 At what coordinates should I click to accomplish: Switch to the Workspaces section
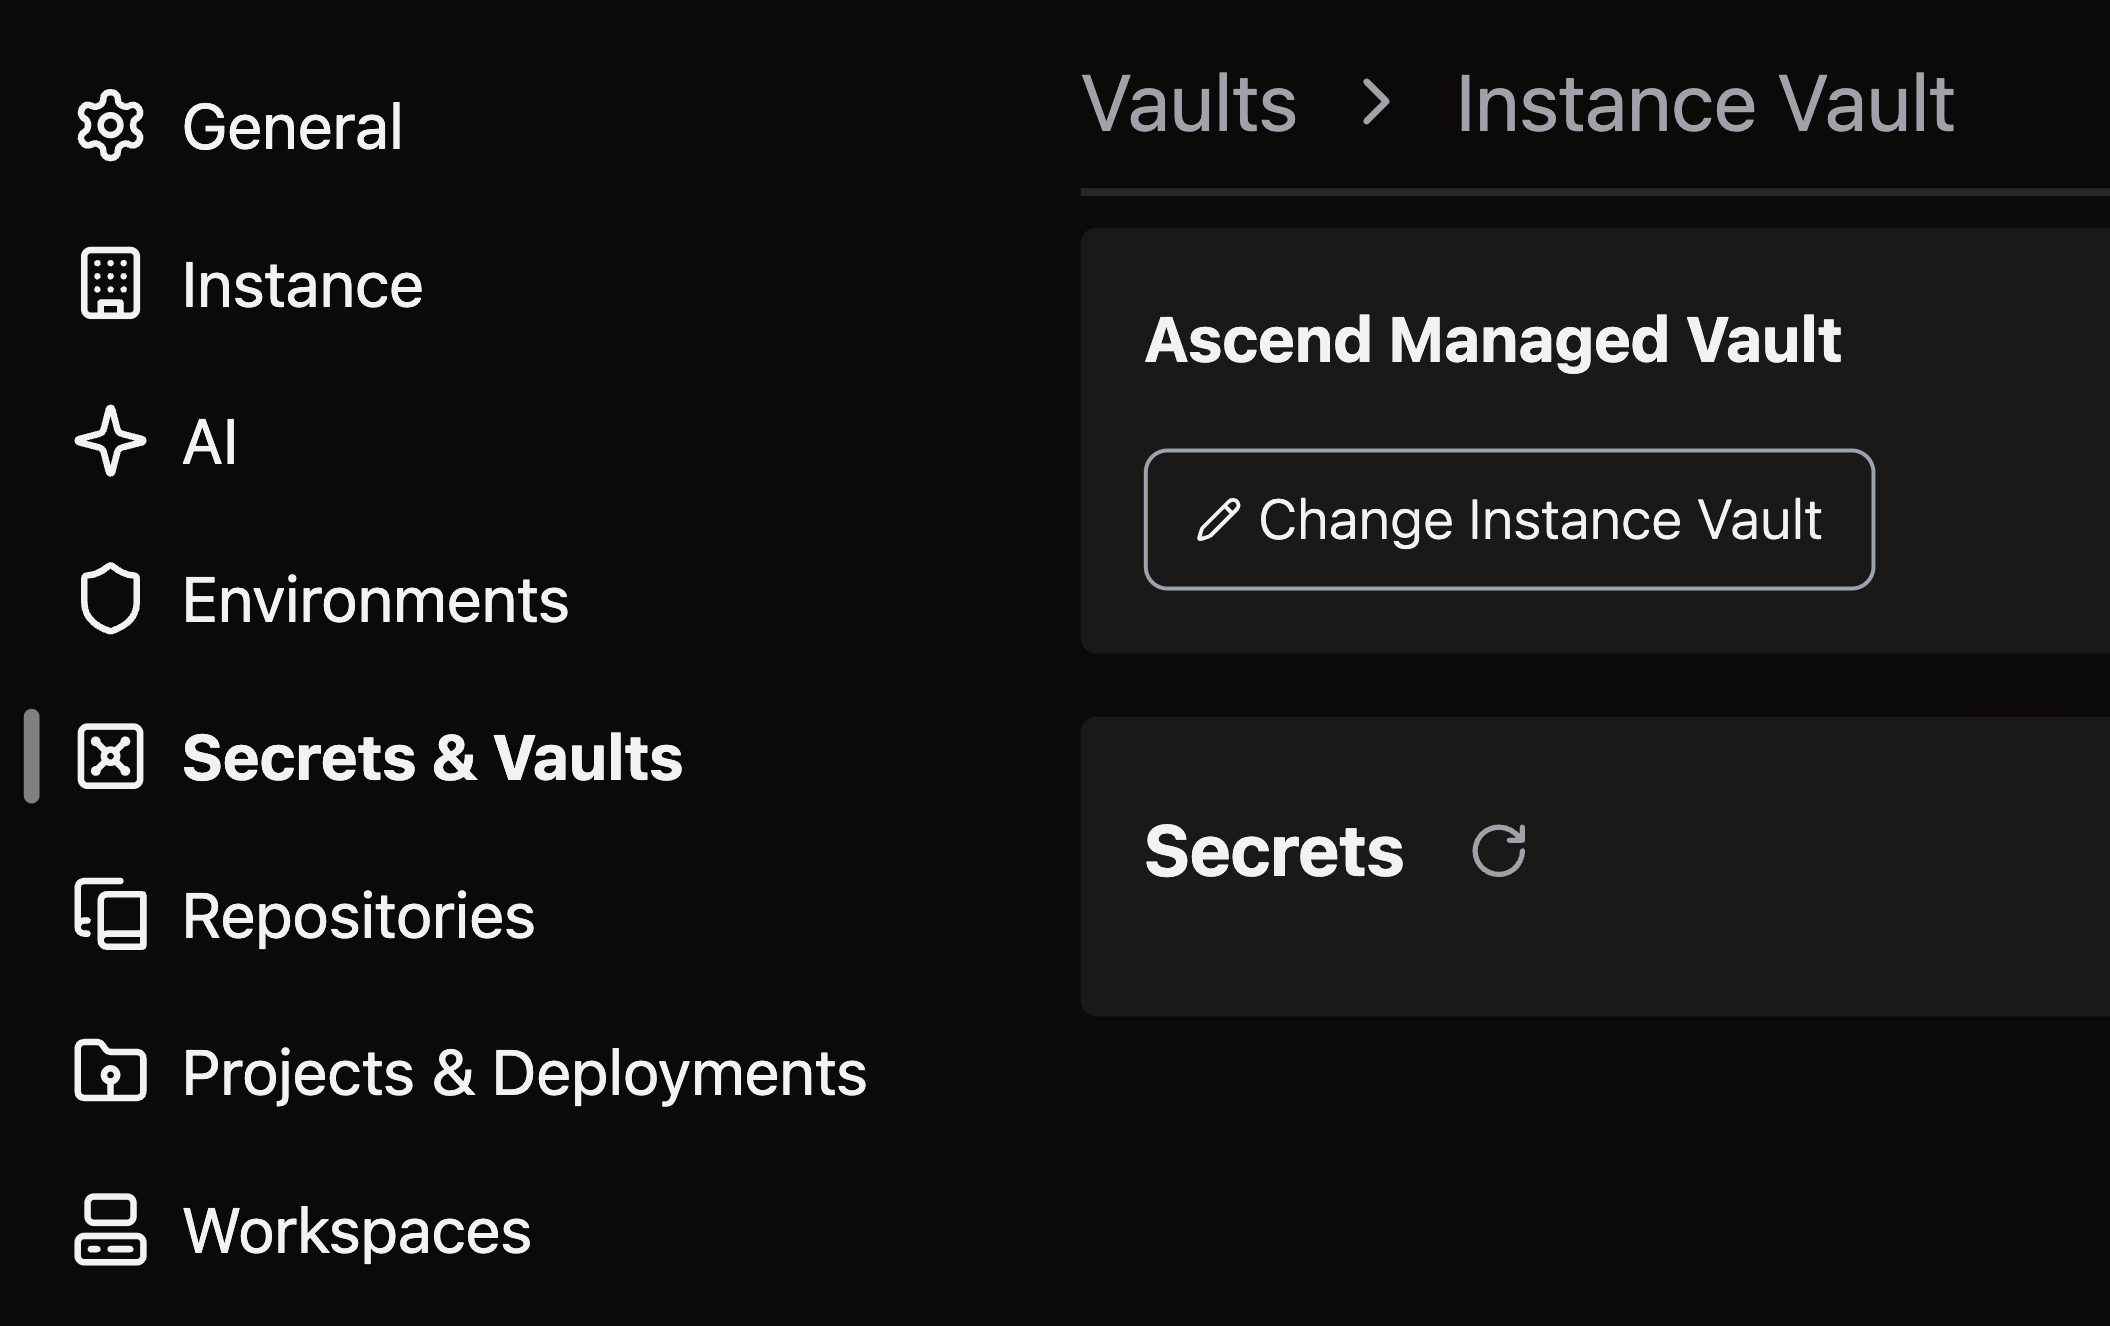tap(356, 1231)
